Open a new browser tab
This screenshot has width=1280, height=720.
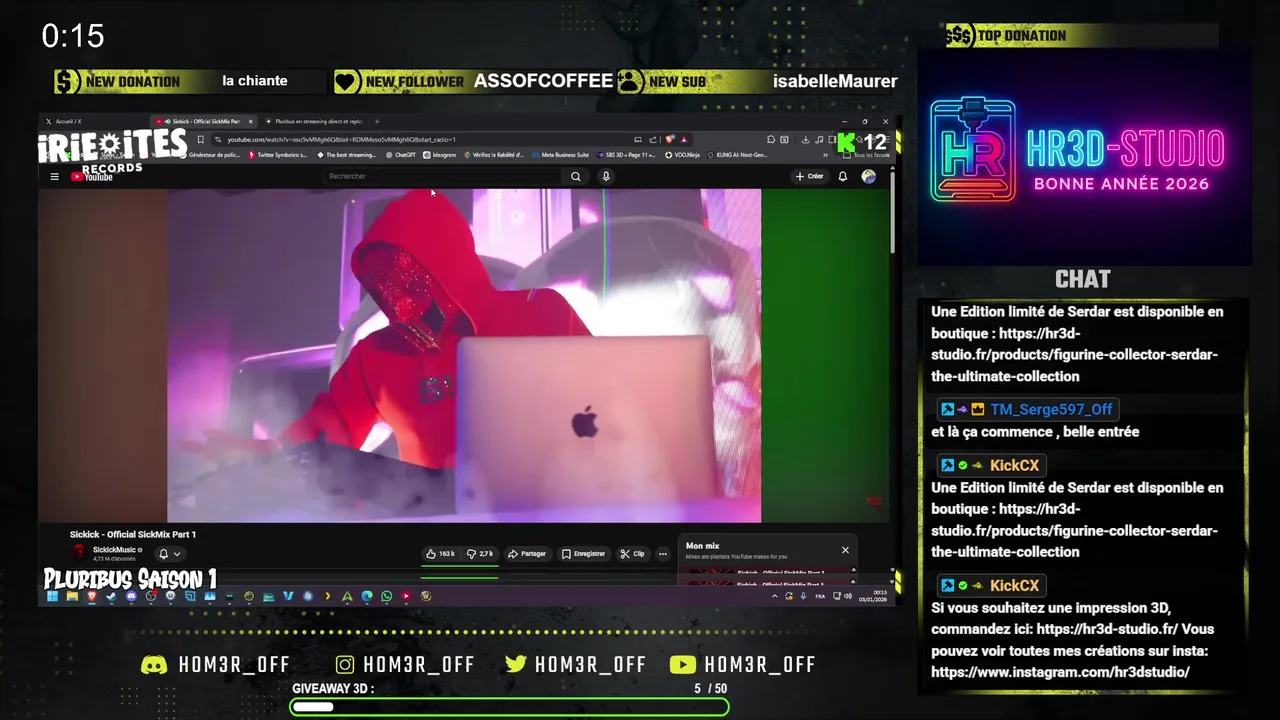(x=377, y=121)
